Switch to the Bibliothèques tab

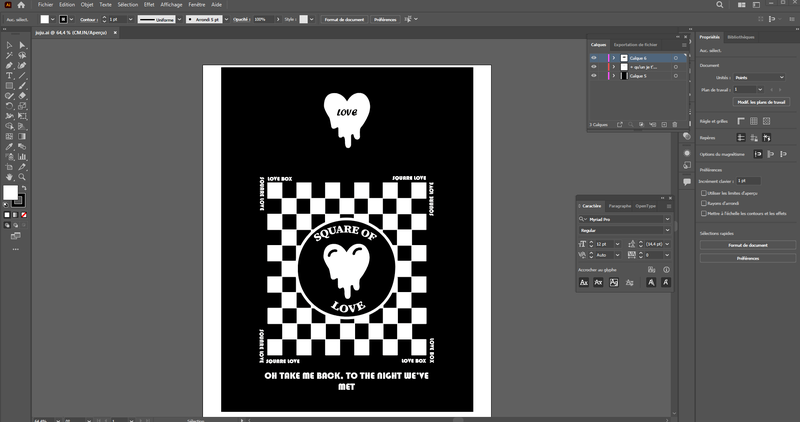coord(740,37)
